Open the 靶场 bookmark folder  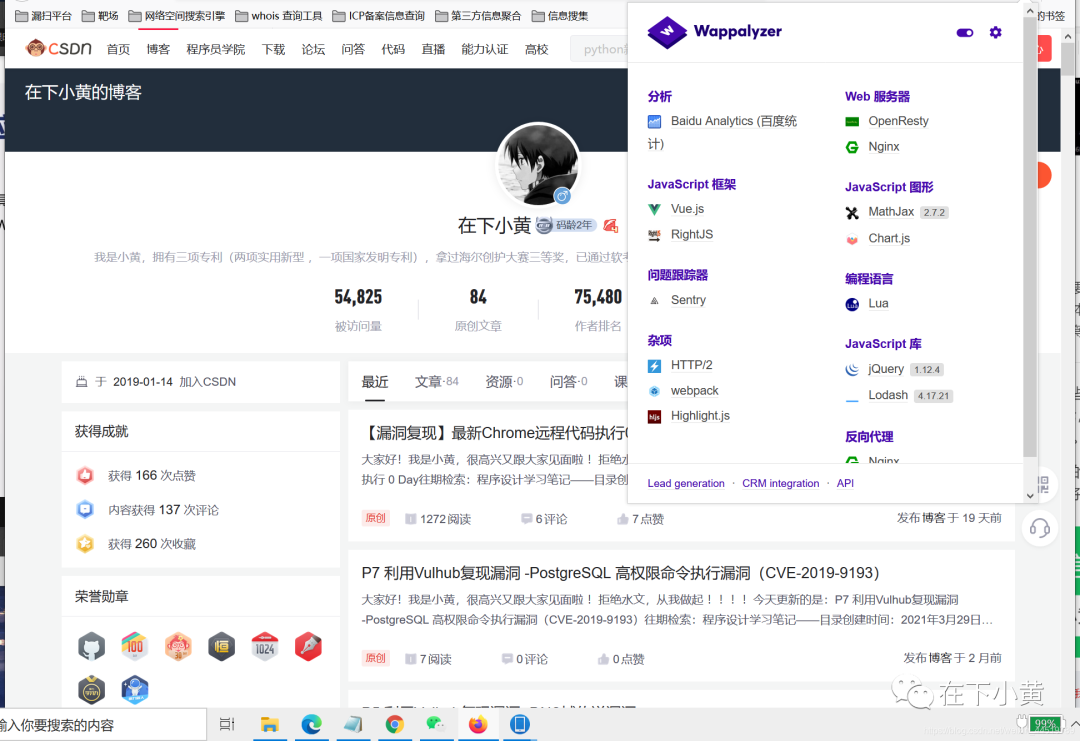click(x=100, y=16)
